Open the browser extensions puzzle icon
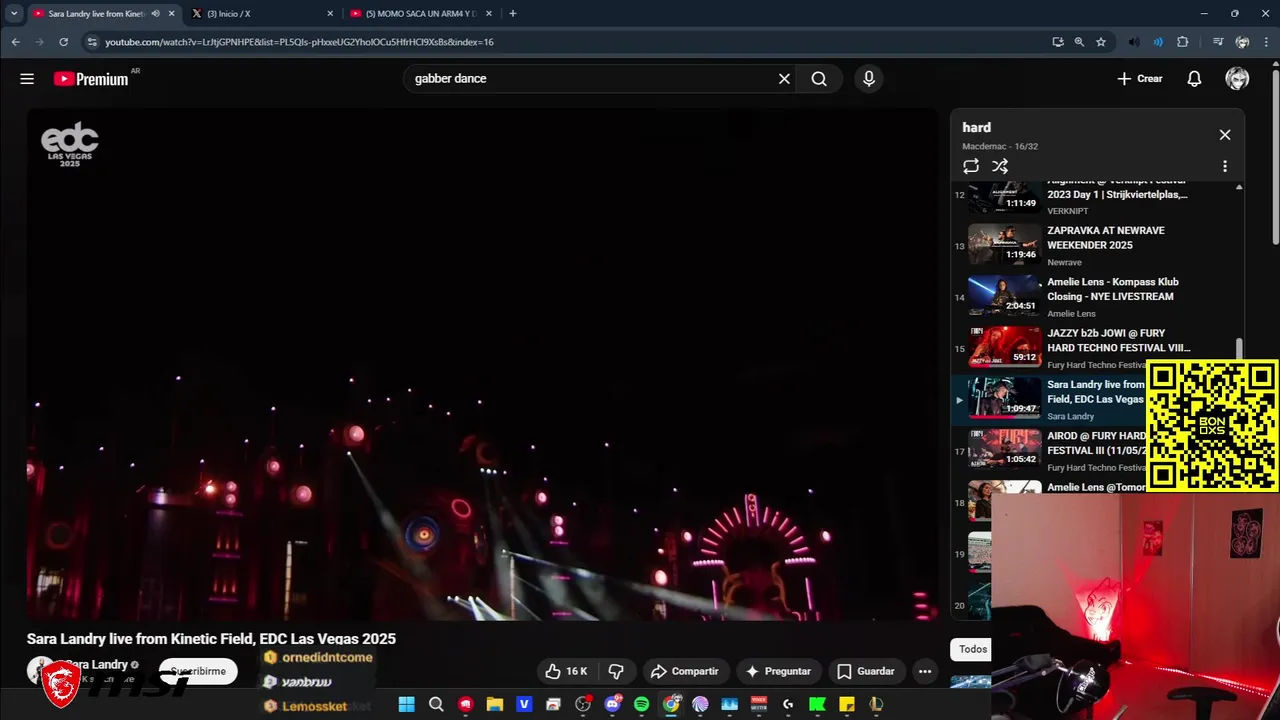The width and height of the screenshot is (1280, 720). click(1183, 42)
